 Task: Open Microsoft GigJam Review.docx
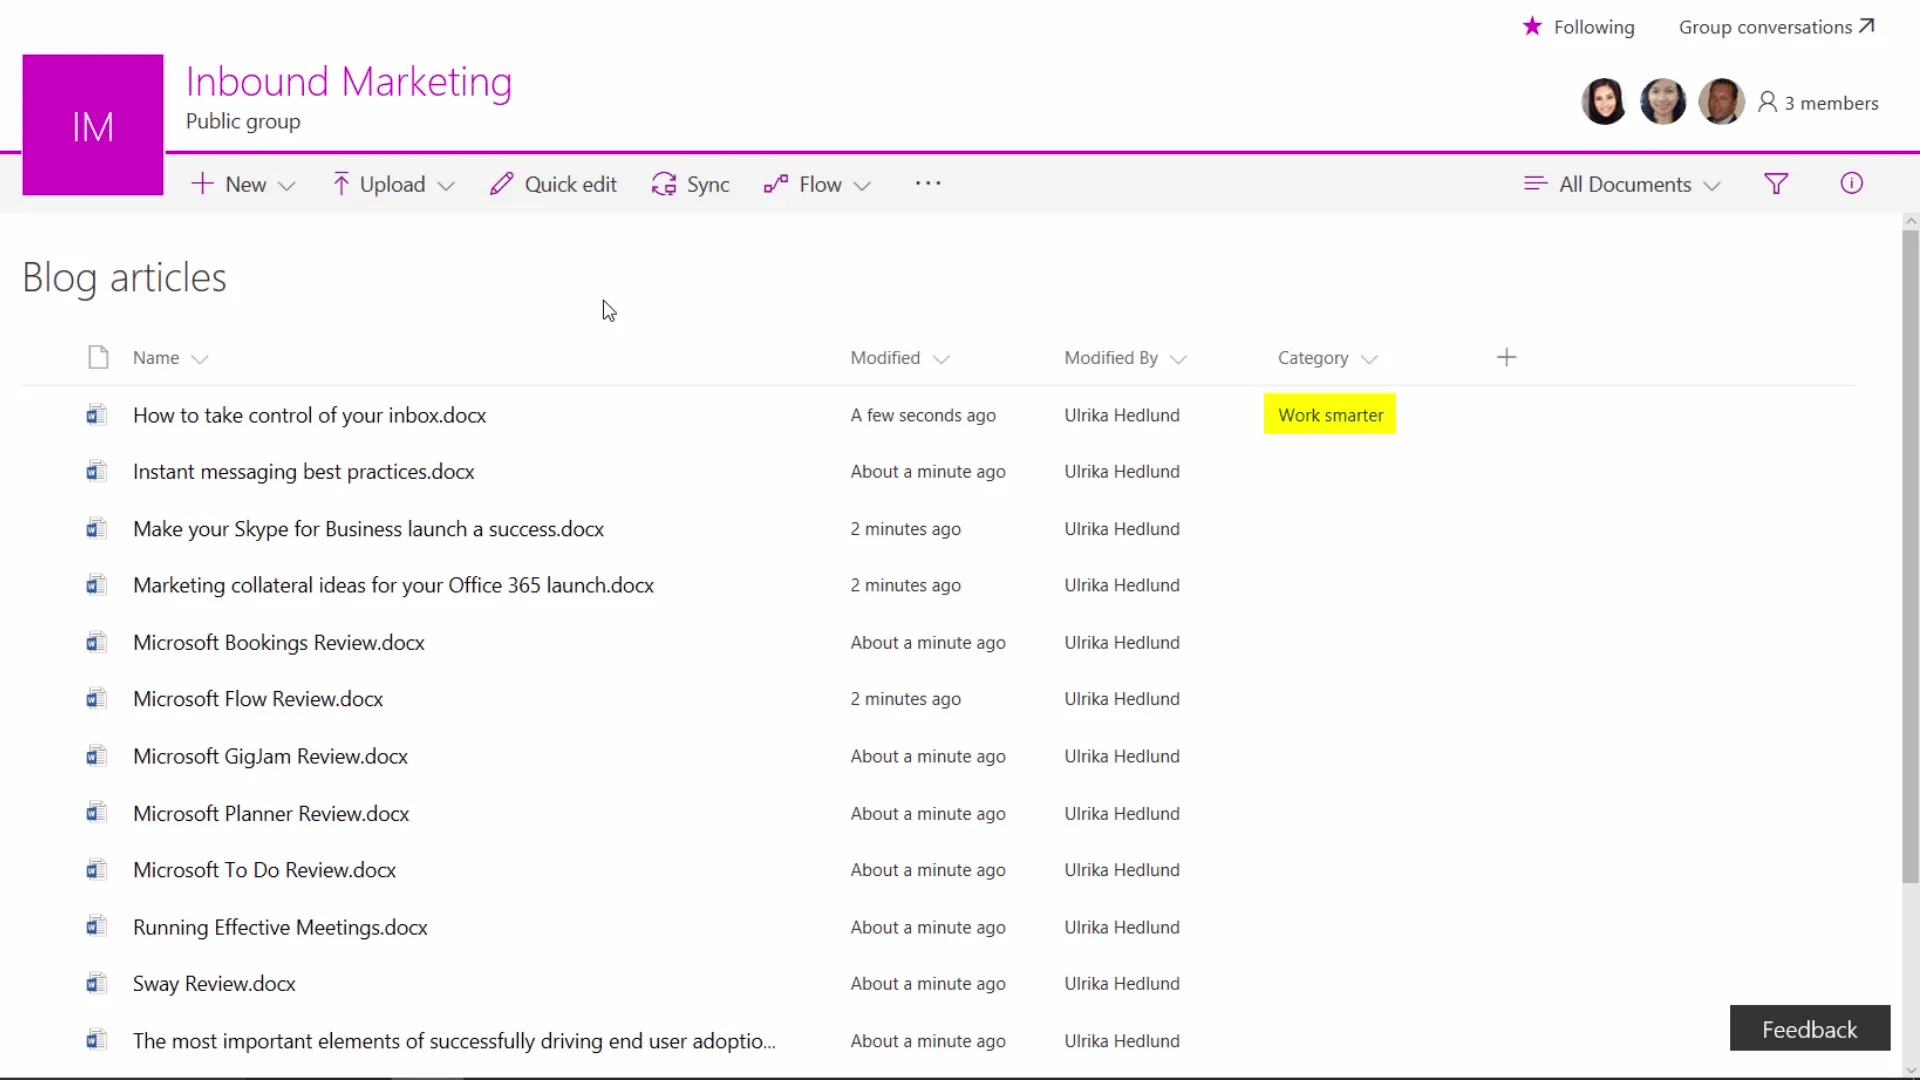(270, 756)
